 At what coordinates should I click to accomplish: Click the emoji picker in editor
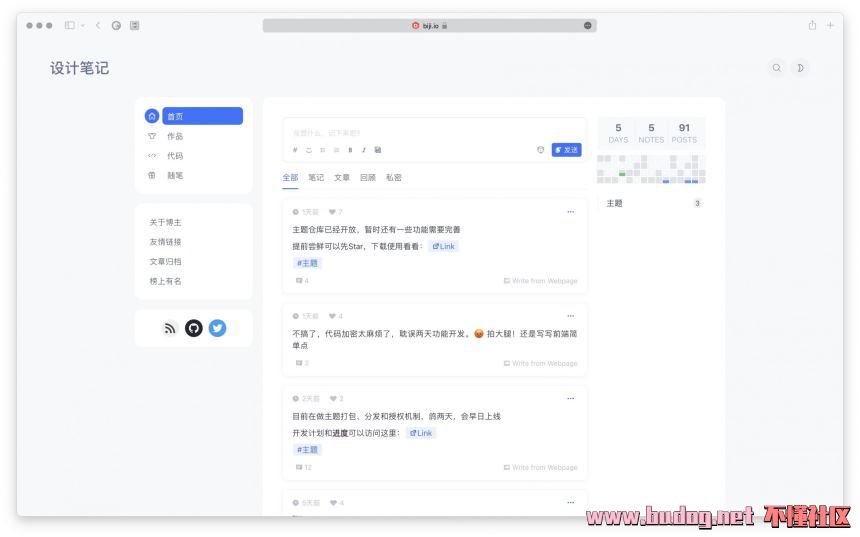coord(541,150)
